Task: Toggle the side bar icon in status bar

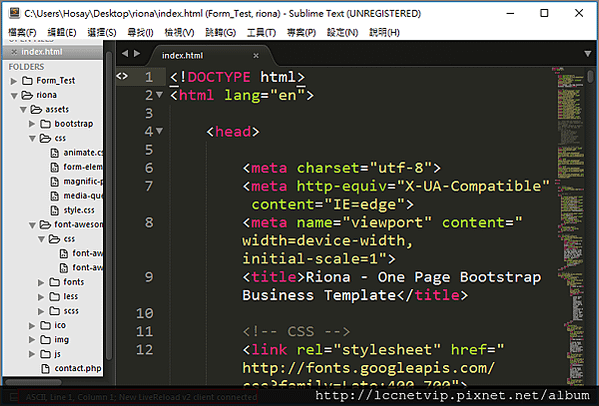Action: point(13,397)
